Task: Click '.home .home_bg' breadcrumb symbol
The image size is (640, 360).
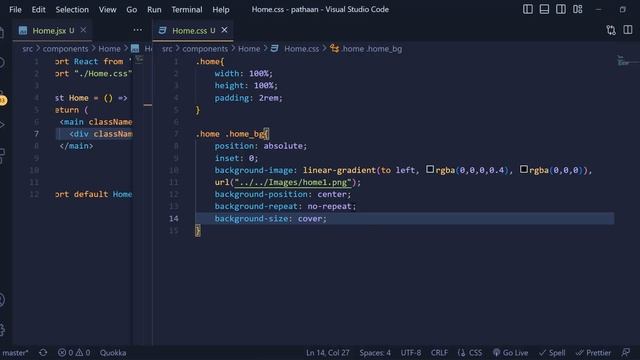Action: click(x=371, y=49)
